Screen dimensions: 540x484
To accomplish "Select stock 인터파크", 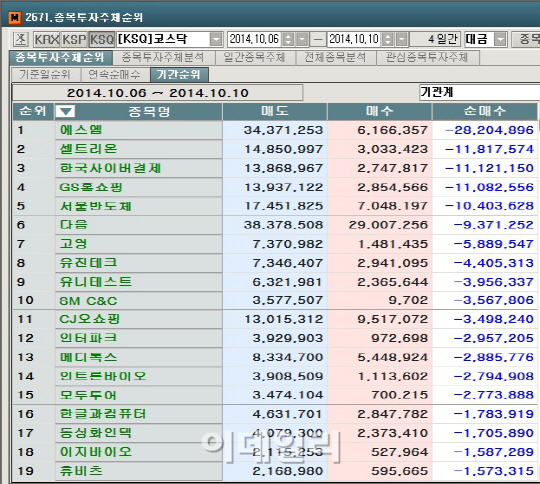I will coord(89,338).
